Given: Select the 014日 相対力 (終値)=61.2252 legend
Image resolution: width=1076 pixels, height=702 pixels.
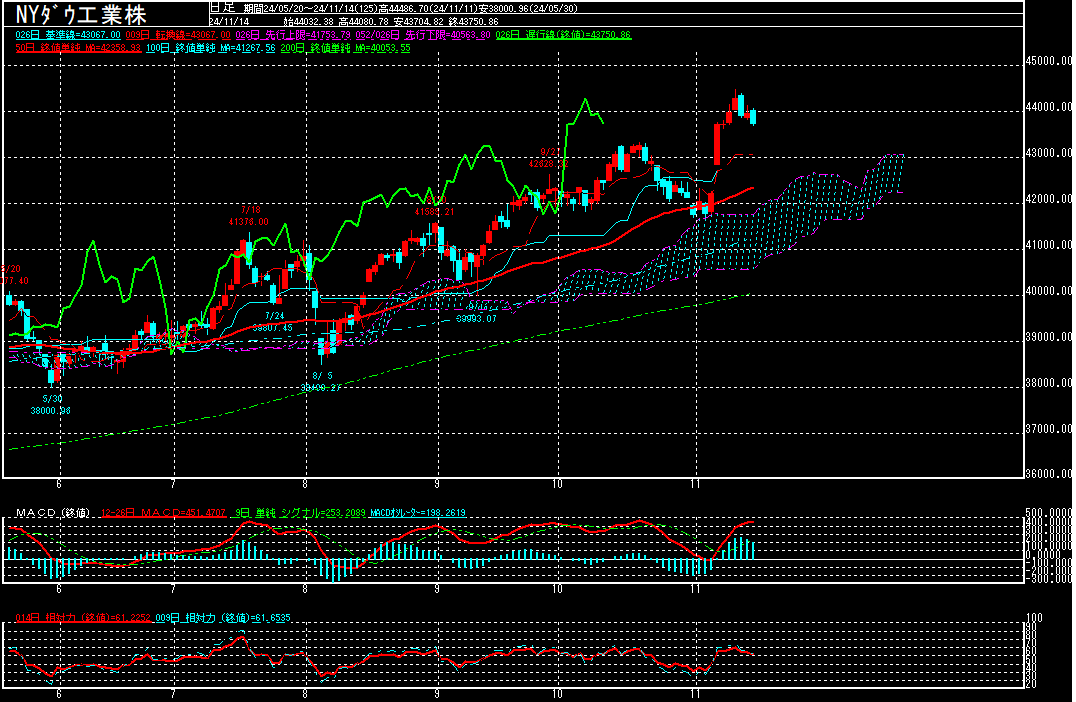Looking at the screenshot, I should (83, 618).
